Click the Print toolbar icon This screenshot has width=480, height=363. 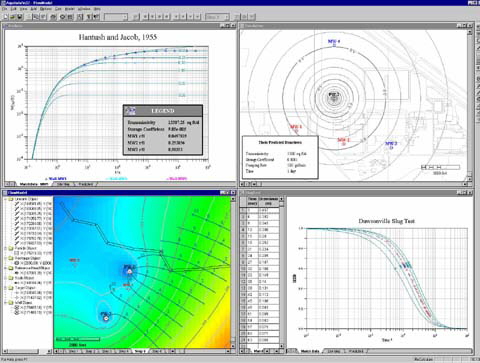point(53,16)
